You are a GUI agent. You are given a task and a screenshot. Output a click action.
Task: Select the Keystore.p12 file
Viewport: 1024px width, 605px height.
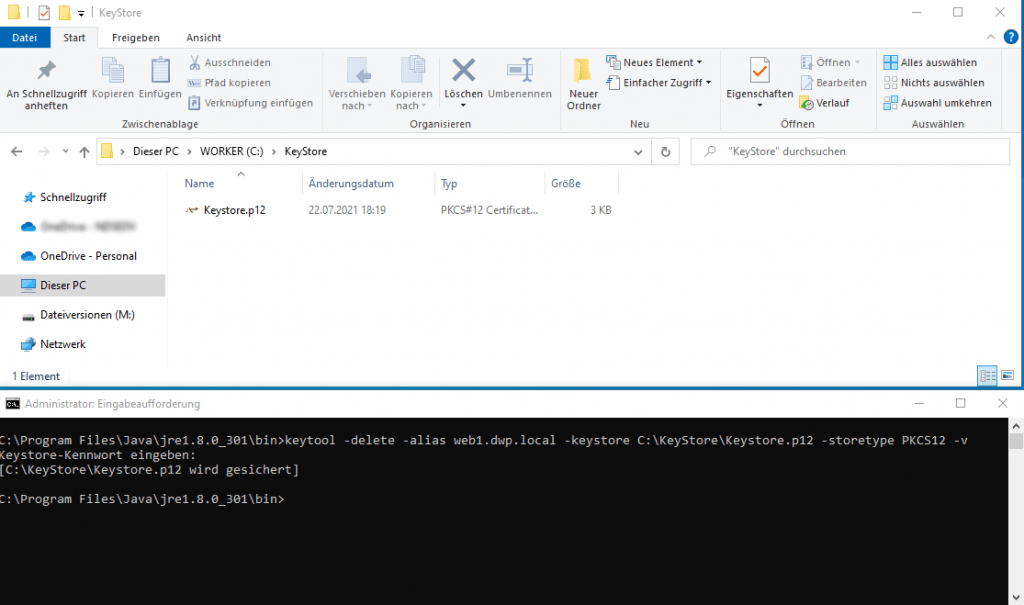point(233,210)
